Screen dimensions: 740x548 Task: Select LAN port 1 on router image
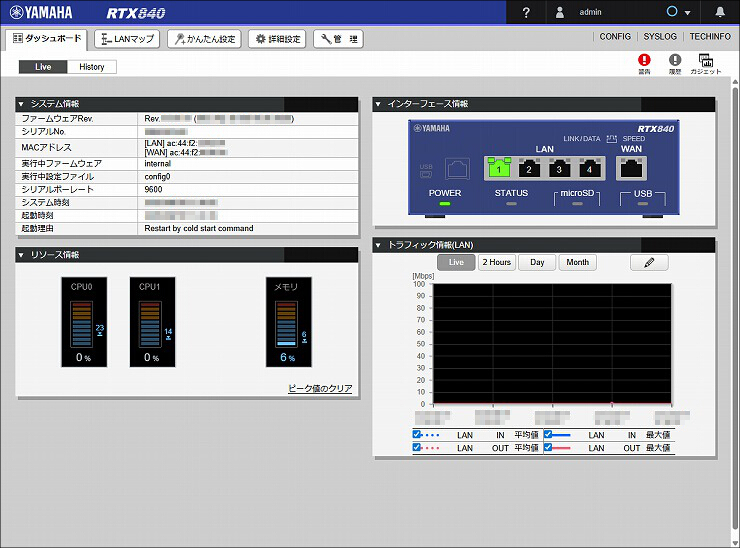pyautogui.click(x=497, y=169)
